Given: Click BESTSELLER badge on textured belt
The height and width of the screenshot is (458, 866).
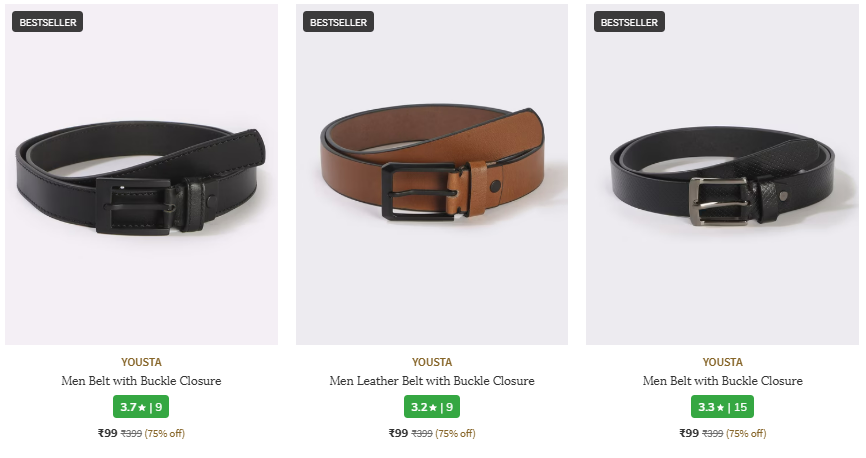Looking at the screenshot, I should 629,22.
